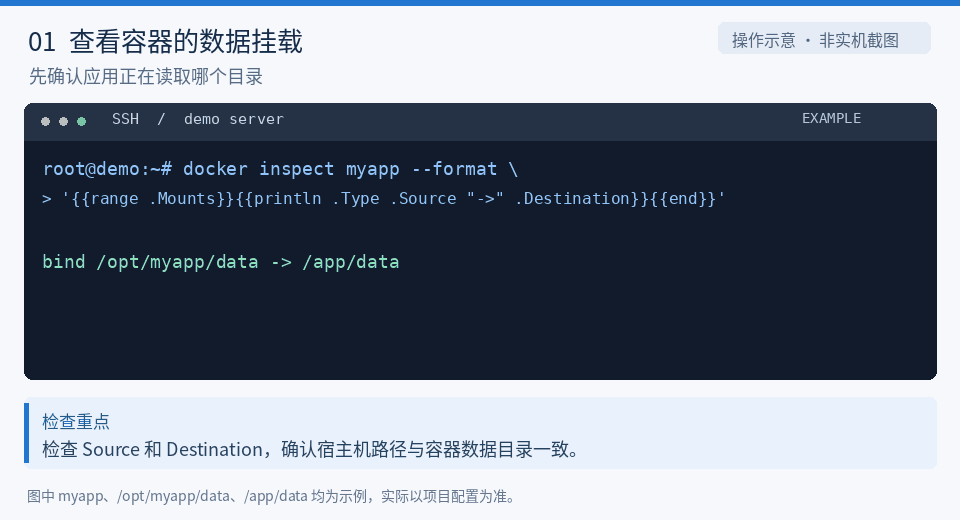Click the docker inspect myapp --format command line
Screen dimensions: 960x520
pos(280,169)
